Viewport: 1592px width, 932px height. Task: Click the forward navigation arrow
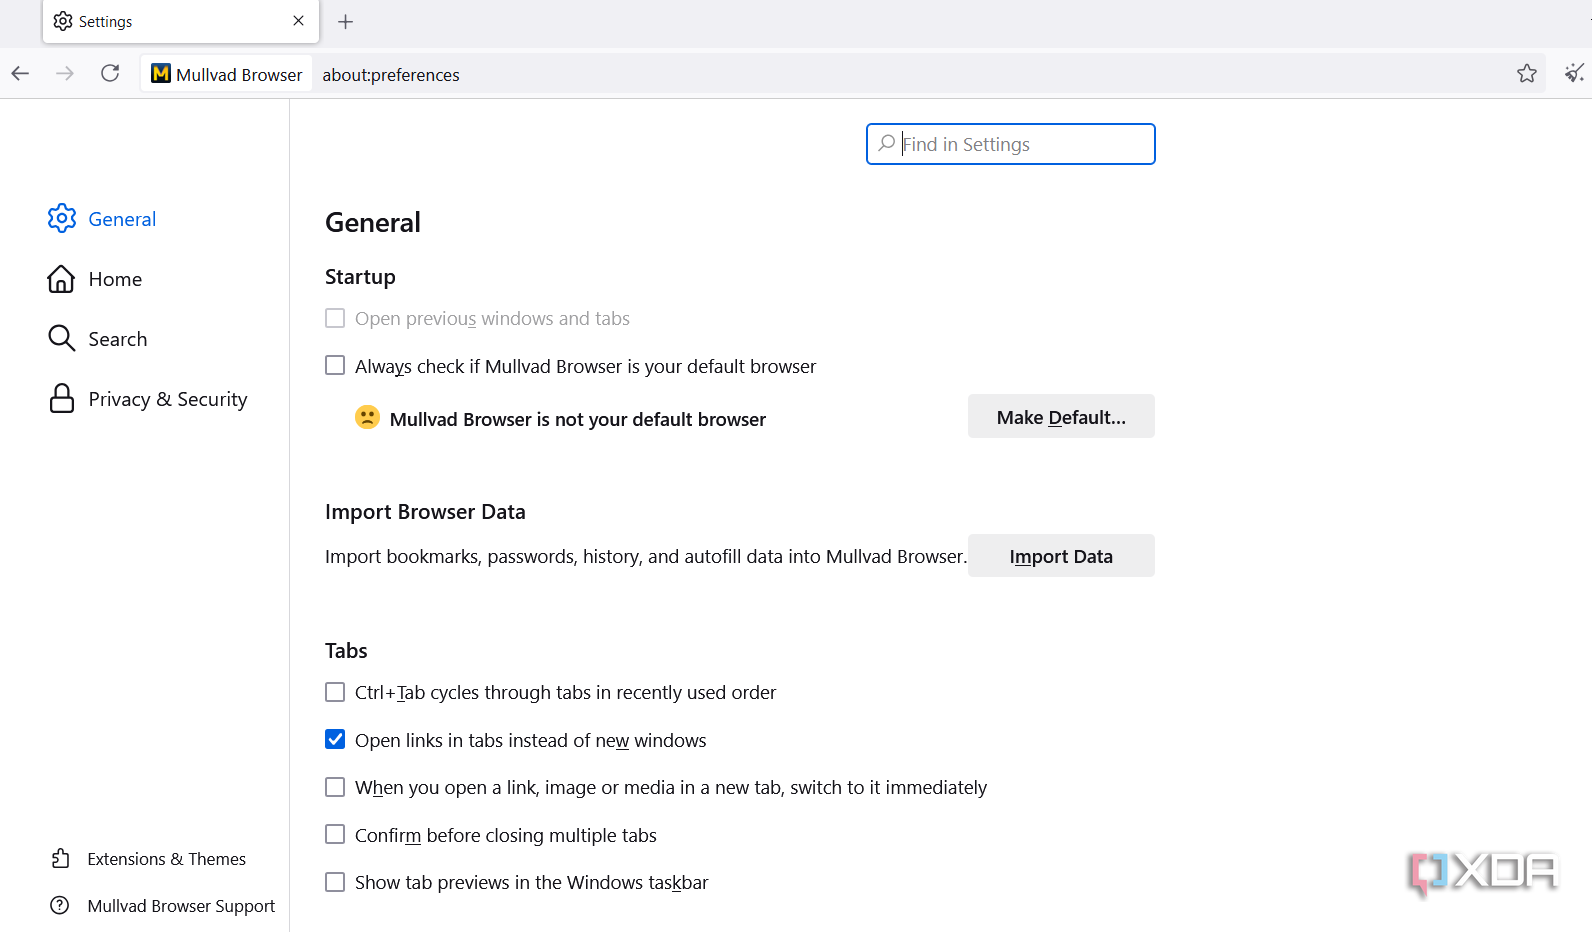tap(65, 73)
